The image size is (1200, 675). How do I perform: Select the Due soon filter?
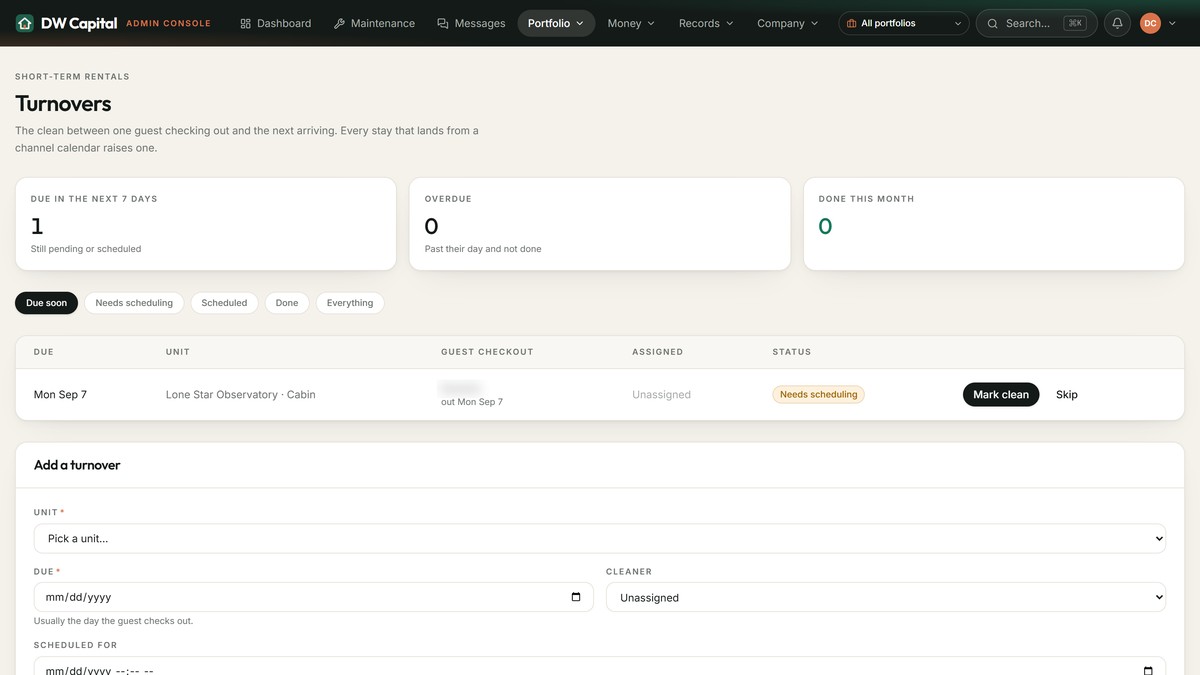pyautogui.click(x=47, y=303)
